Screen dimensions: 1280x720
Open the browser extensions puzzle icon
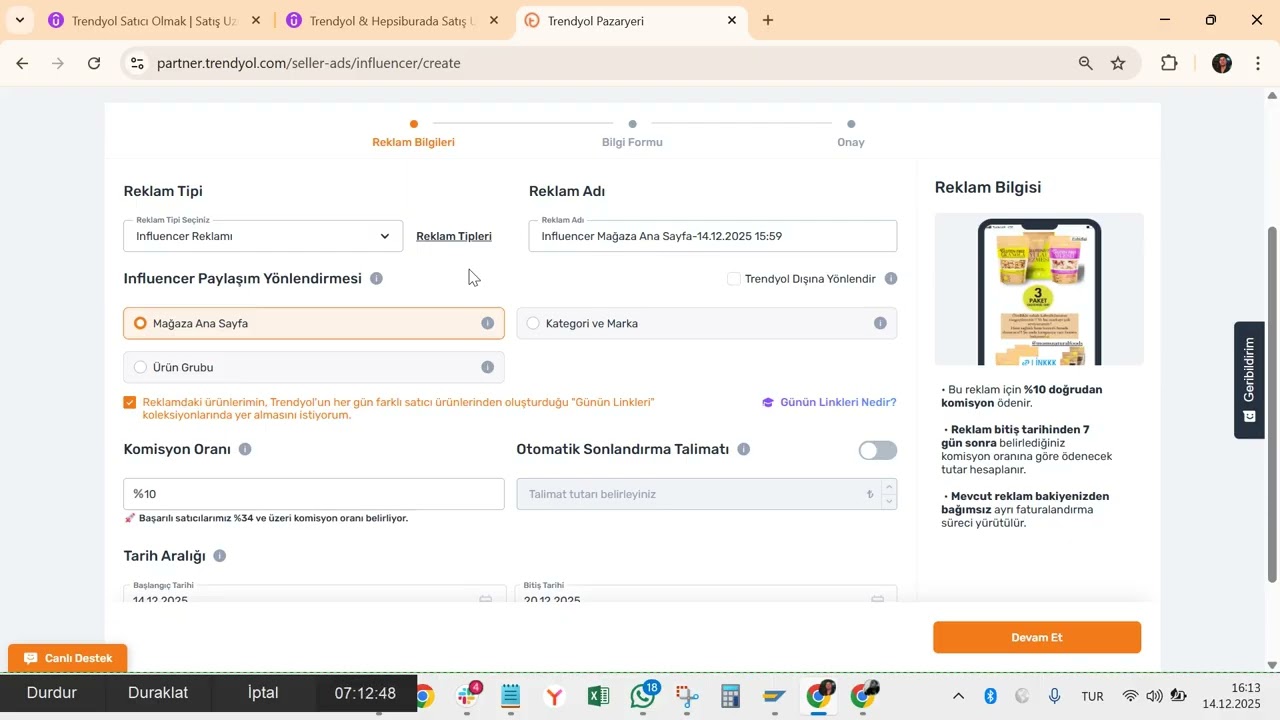coord(1169,63)
